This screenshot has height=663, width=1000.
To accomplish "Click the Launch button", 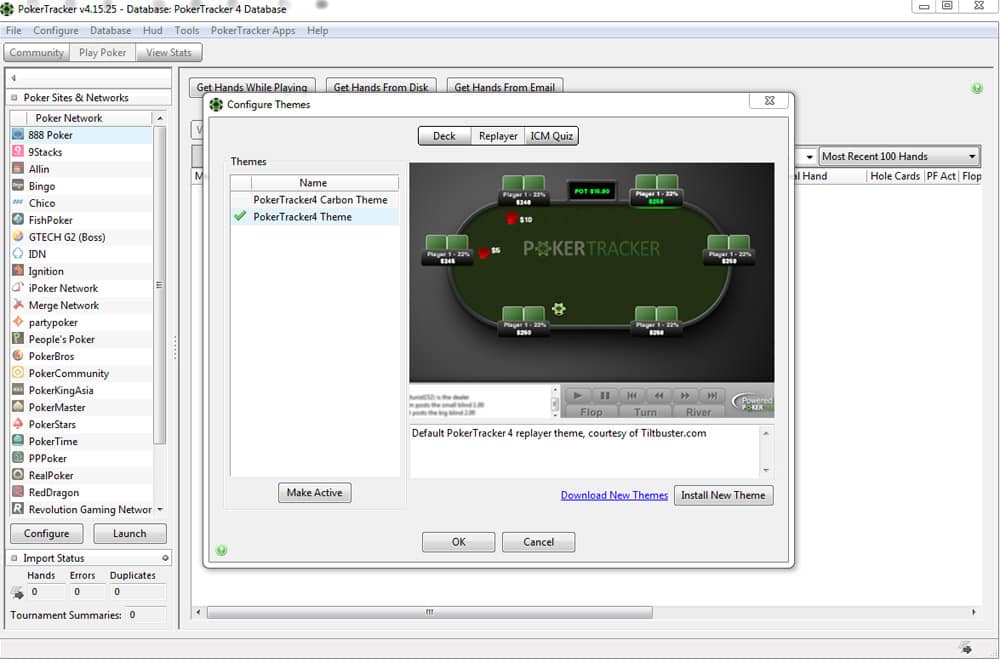I will (129, 533).
